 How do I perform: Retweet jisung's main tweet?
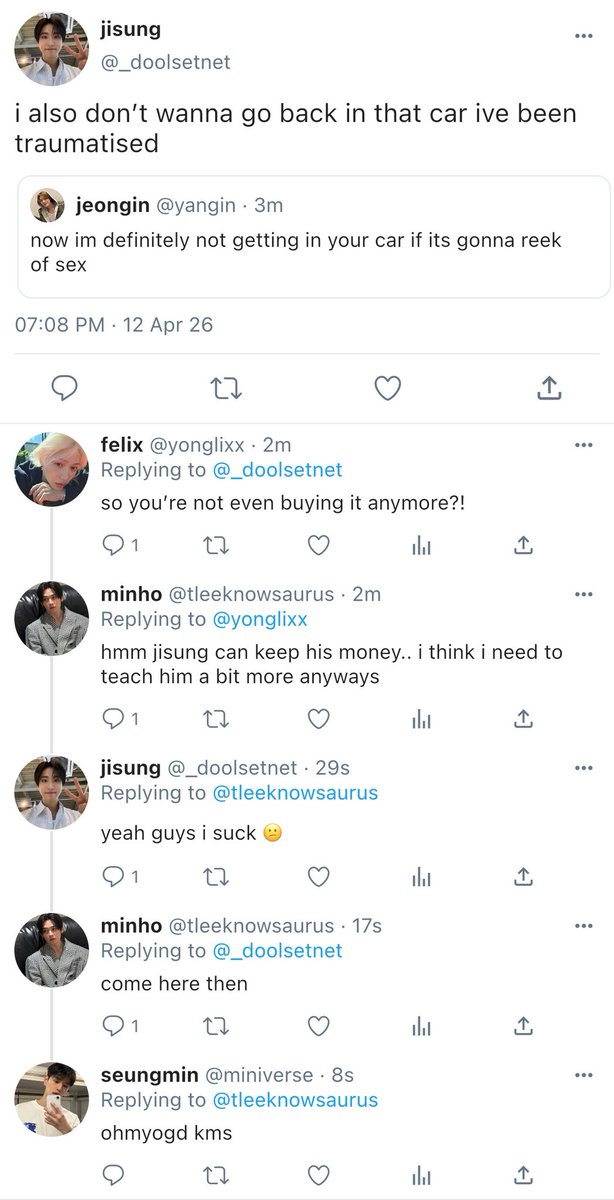coord(227,388)
